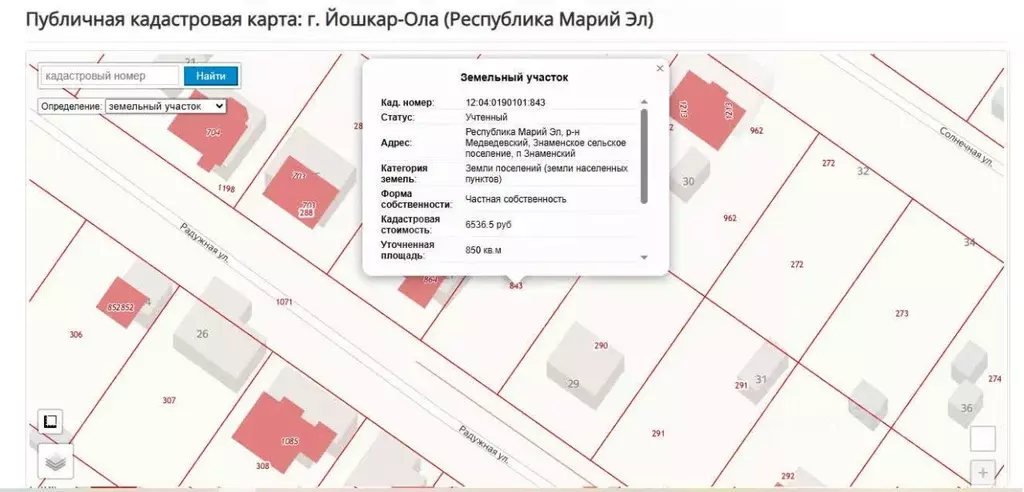Click the Определение label

[71, 106]
